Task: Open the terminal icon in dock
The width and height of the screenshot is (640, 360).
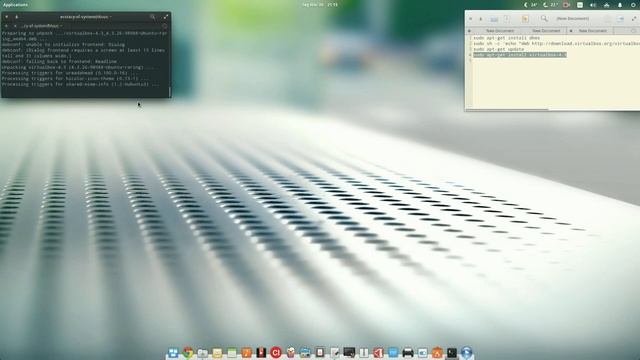Action: (x=452, y=352)
